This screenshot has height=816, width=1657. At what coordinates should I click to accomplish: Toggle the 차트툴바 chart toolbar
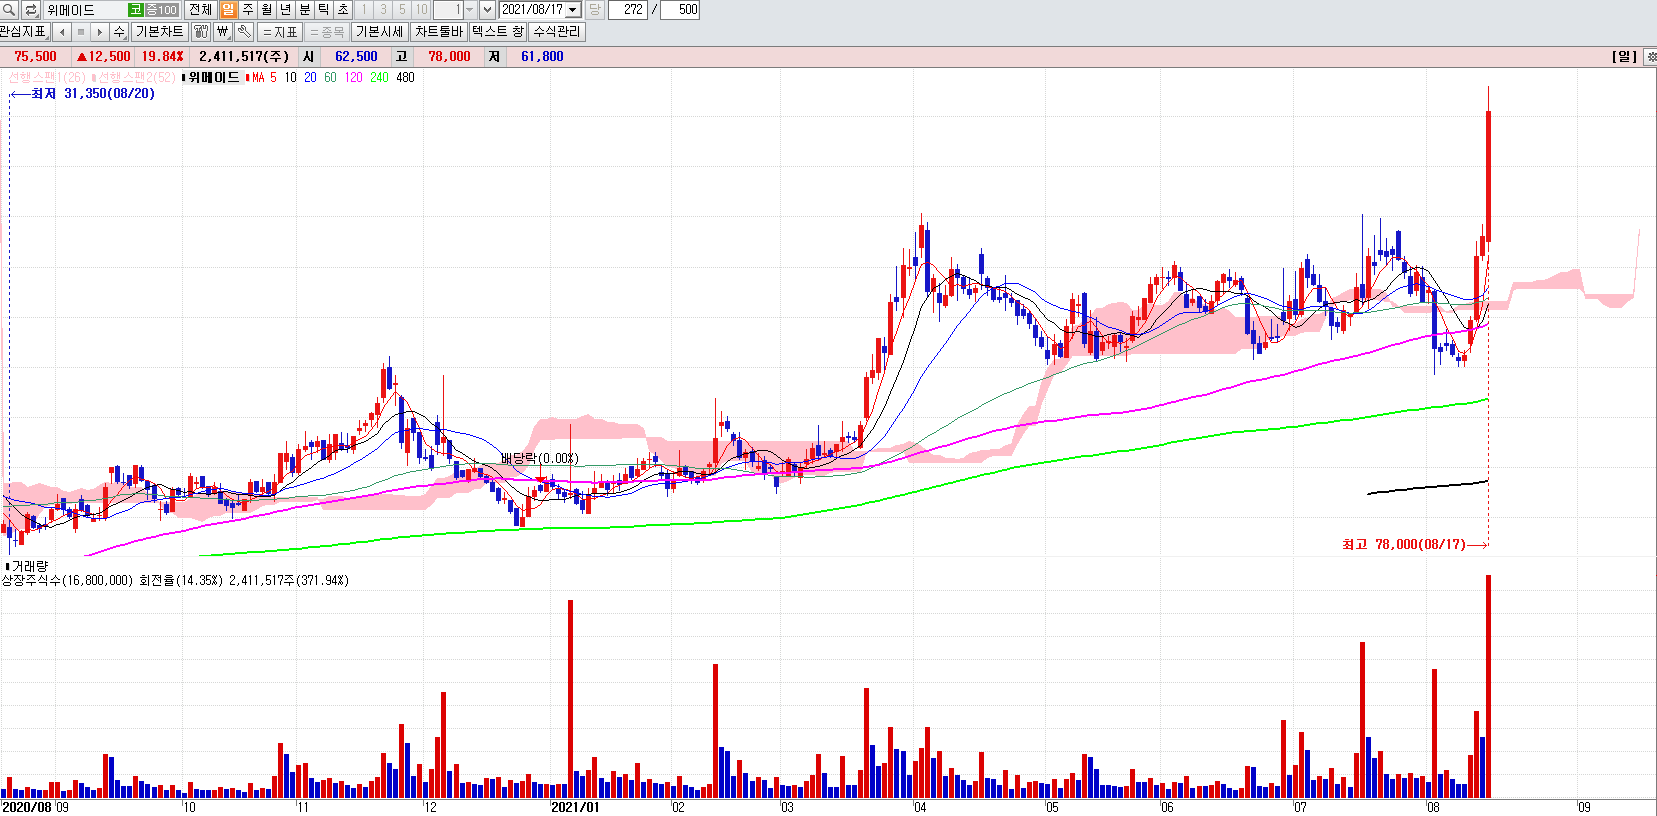click(439, 32)
